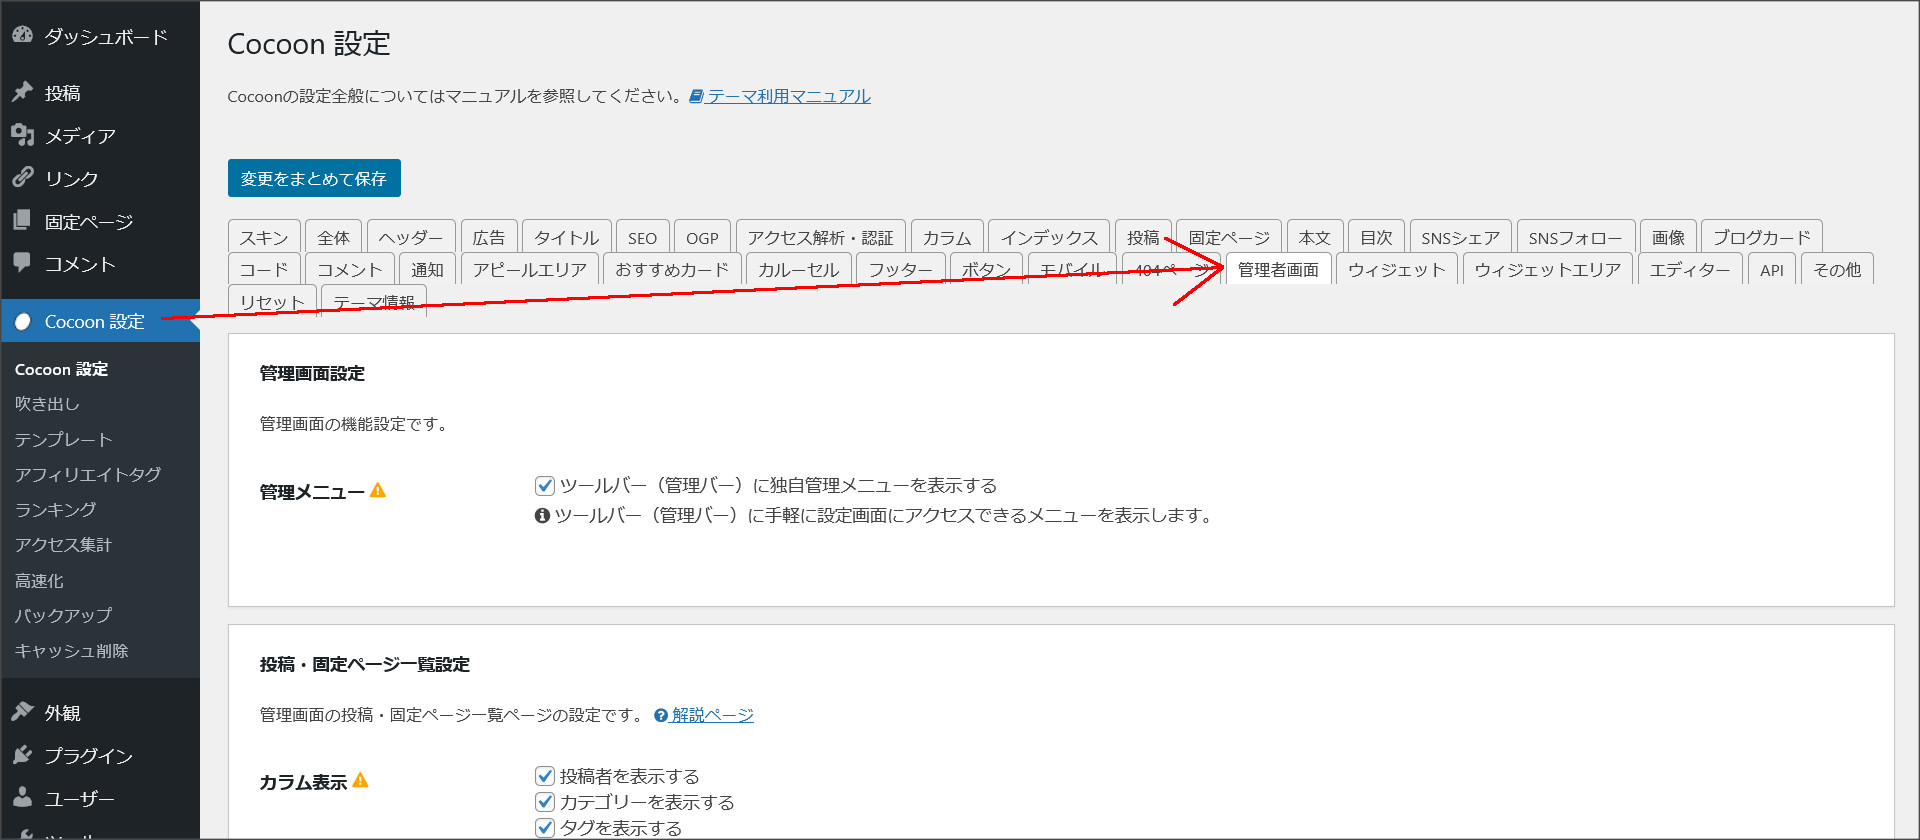Open the コード tab
The height and width of the screenshot is (840, 1920).
[264, 269]
